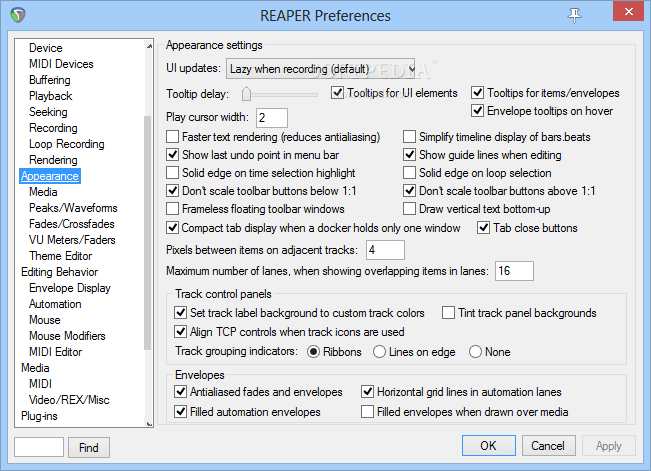Viewport: 651px width, 471px height.
Task: Click the pin window icon
Action: (575, 16)
